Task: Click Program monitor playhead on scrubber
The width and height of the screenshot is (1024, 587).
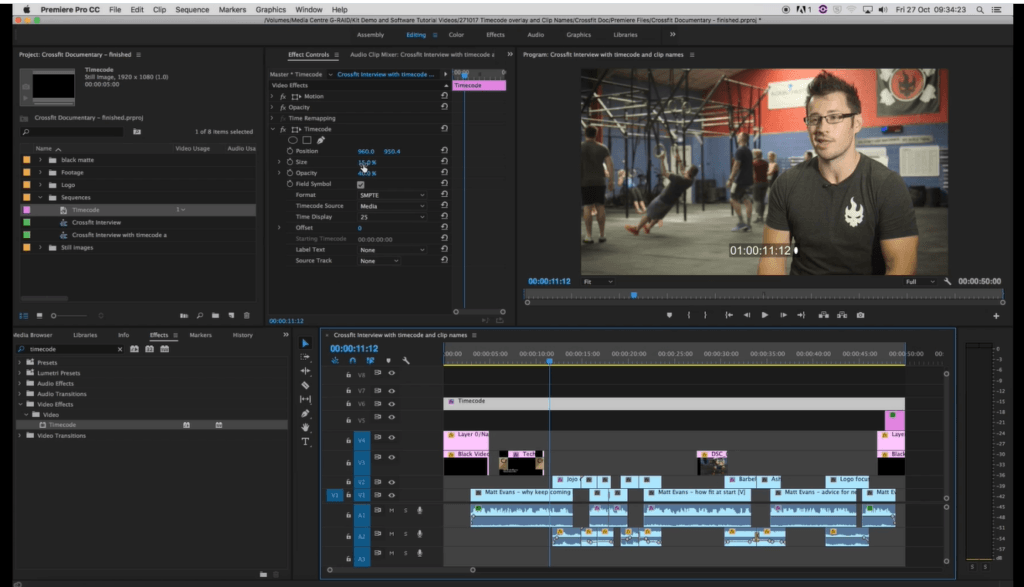Action: coord(633,295)
